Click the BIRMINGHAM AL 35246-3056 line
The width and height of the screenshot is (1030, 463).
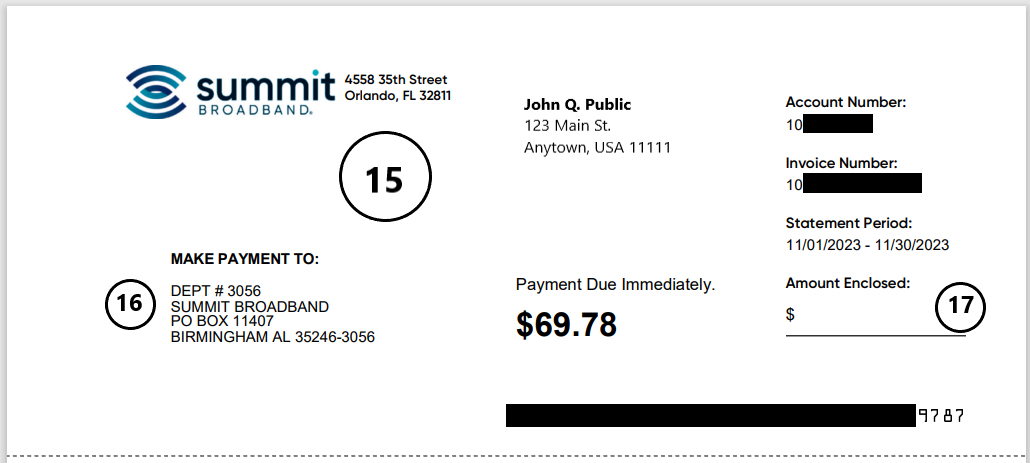point(273,337)
